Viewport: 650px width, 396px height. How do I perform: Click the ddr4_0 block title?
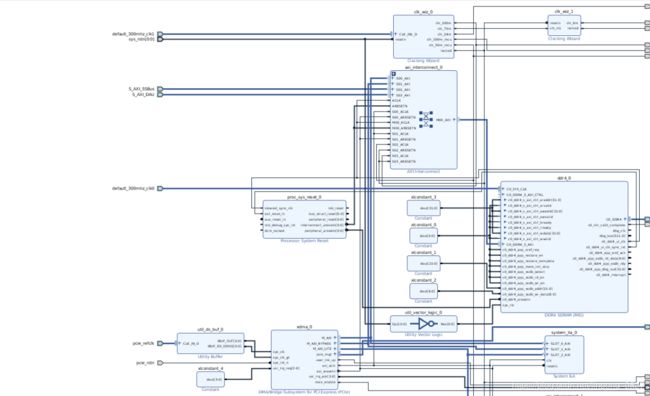pos(564,178)
